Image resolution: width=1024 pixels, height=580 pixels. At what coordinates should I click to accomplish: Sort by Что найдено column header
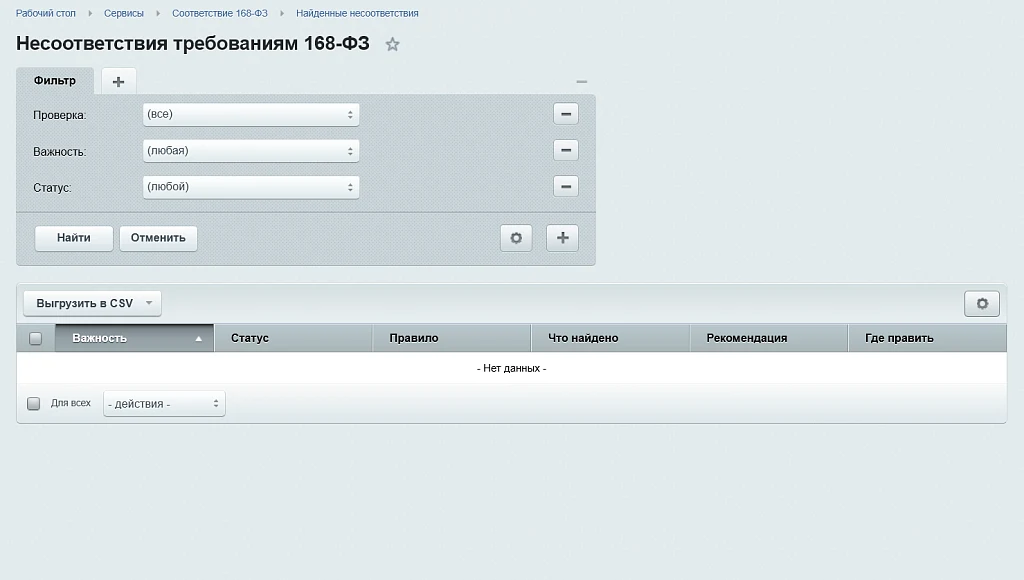pyautogui.click(x=611, y=338)
